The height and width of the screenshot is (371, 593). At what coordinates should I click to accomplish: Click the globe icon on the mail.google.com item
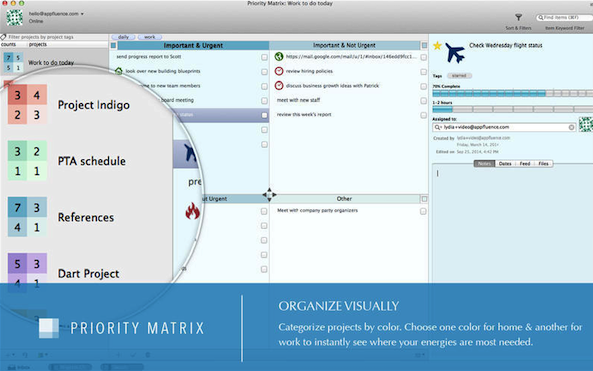(279, 57)
